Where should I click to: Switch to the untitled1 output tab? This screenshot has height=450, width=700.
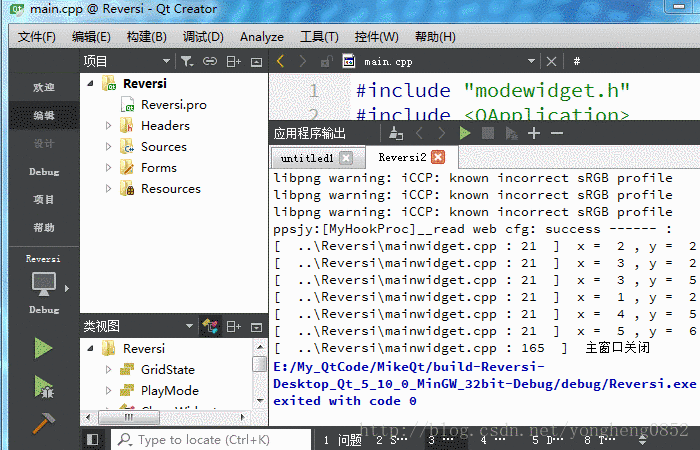point(307,158)
